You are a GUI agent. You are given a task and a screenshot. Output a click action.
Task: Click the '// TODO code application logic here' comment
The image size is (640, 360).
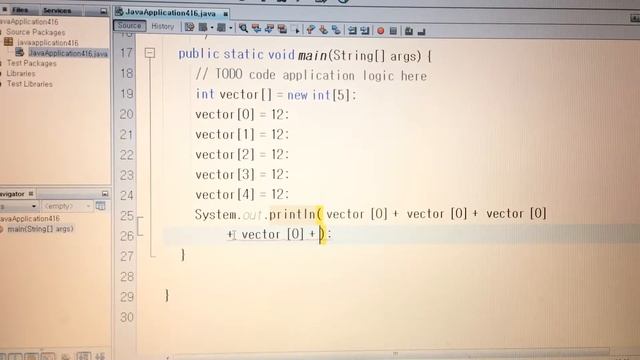(x=311, y=75)
